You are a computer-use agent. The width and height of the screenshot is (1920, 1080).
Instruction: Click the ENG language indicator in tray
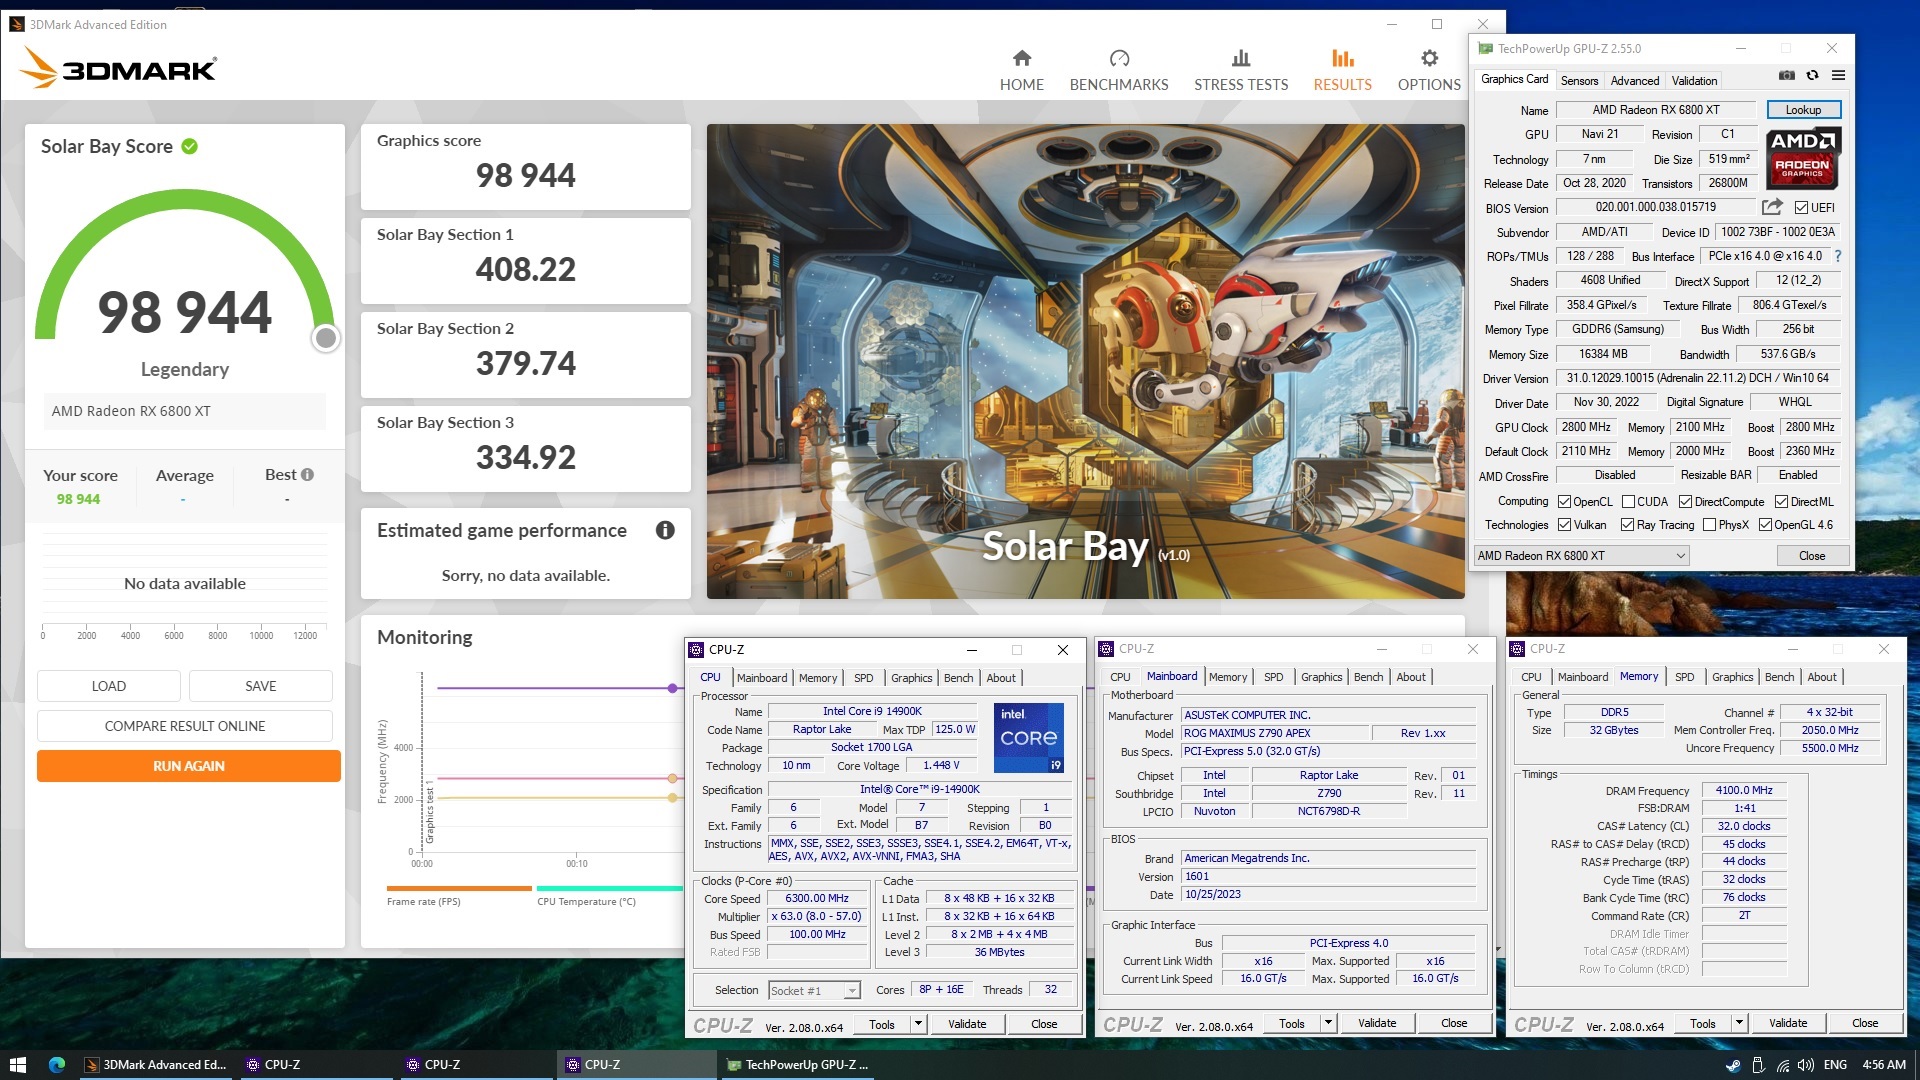(x=1835, y=1065)
